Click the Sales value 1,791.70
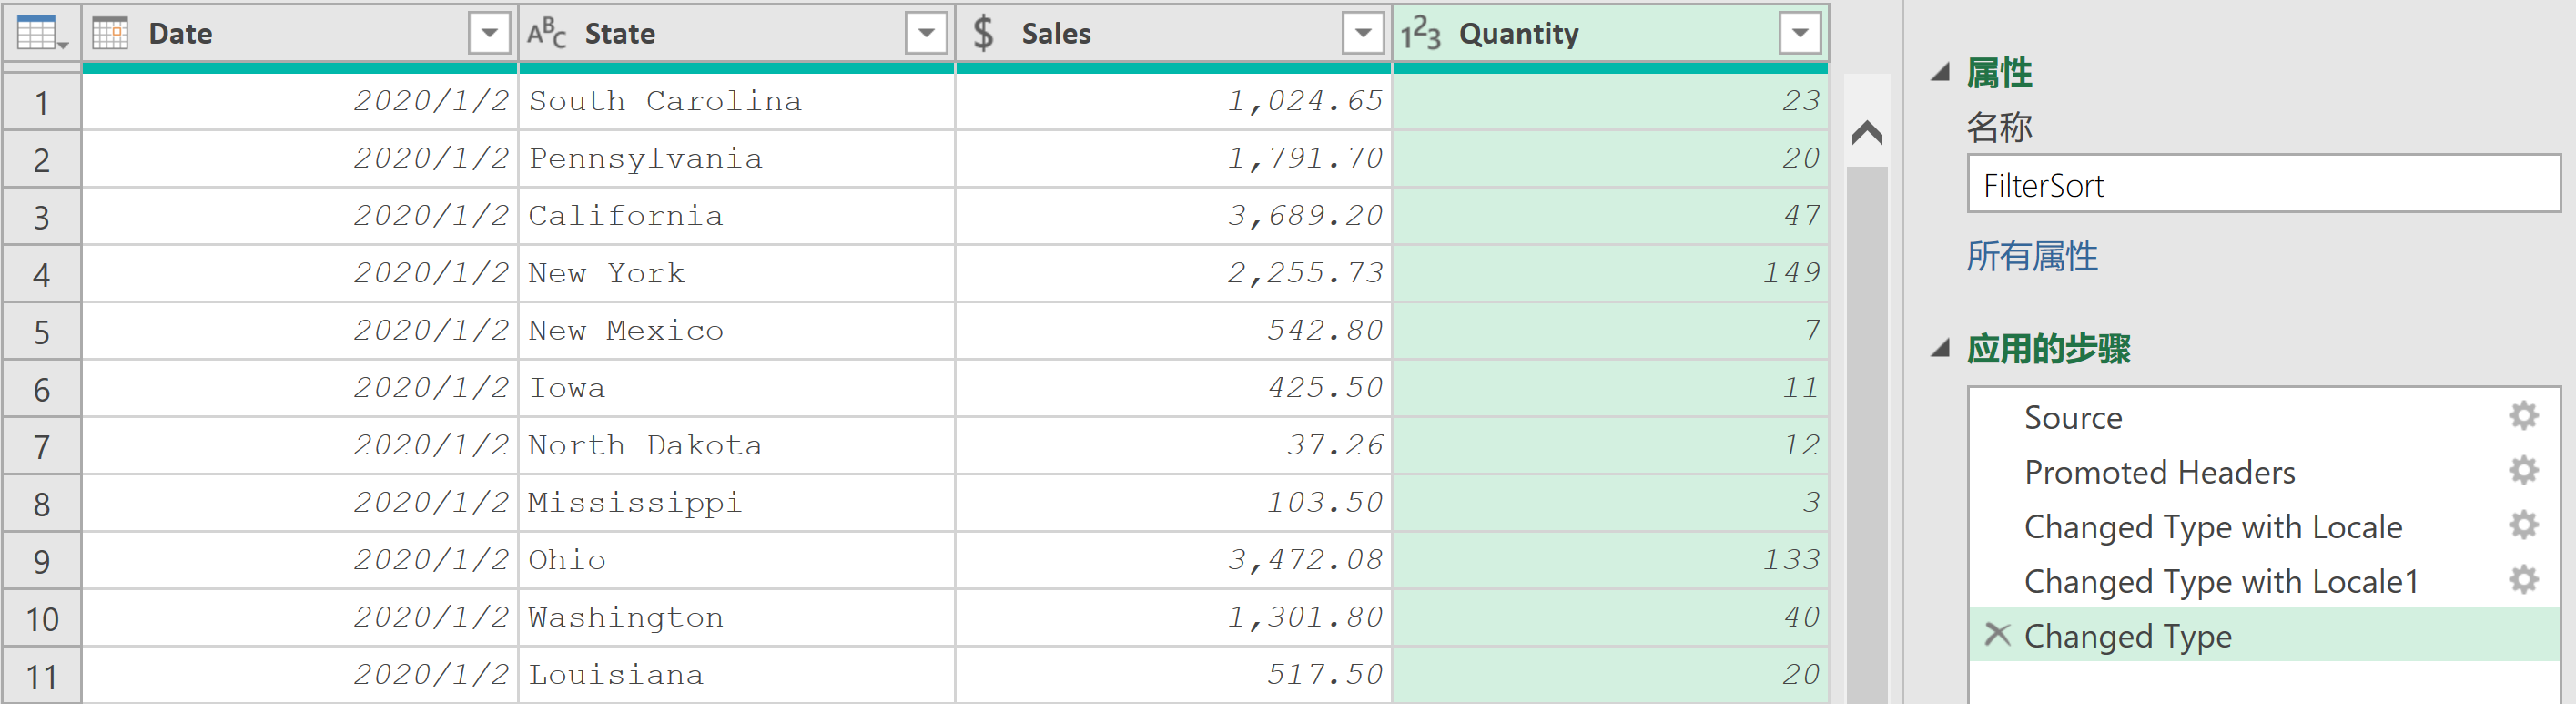 pyautogui.click(x=1173, y=158)
